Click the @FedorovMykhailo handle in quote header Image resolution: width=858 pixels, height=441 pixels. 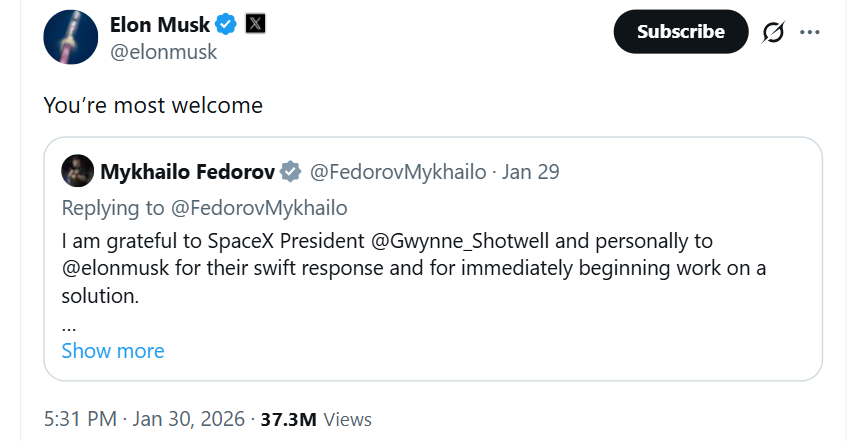398,172
